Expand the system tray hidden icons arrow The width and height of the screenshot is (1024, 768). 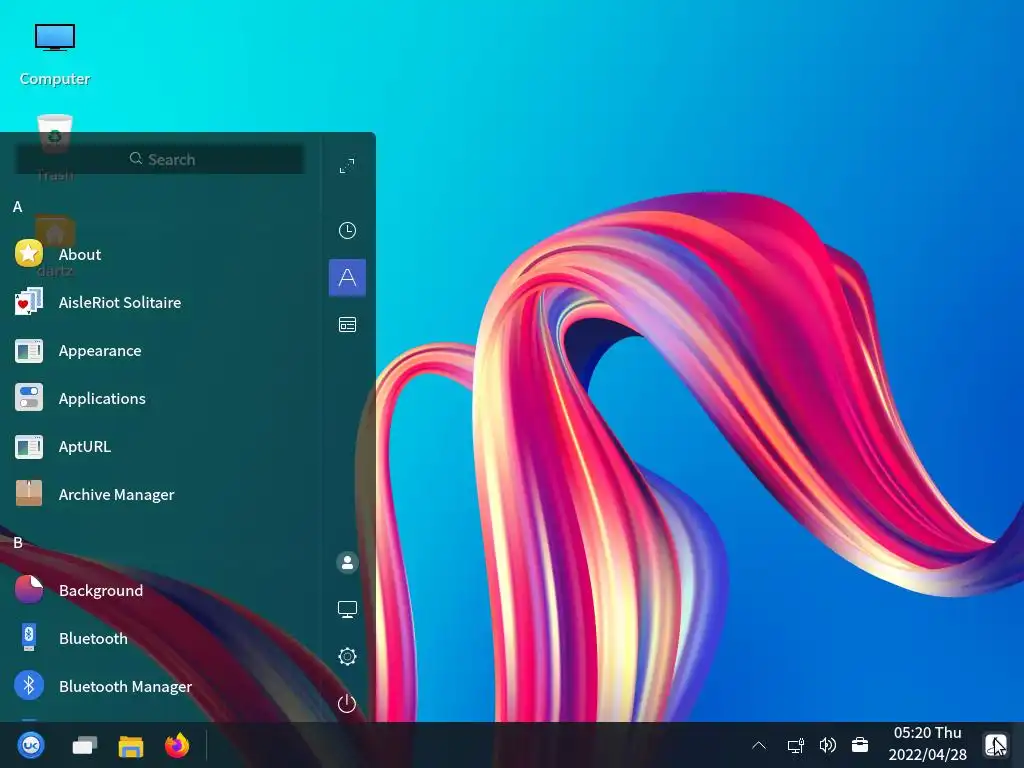click(759, 745)
